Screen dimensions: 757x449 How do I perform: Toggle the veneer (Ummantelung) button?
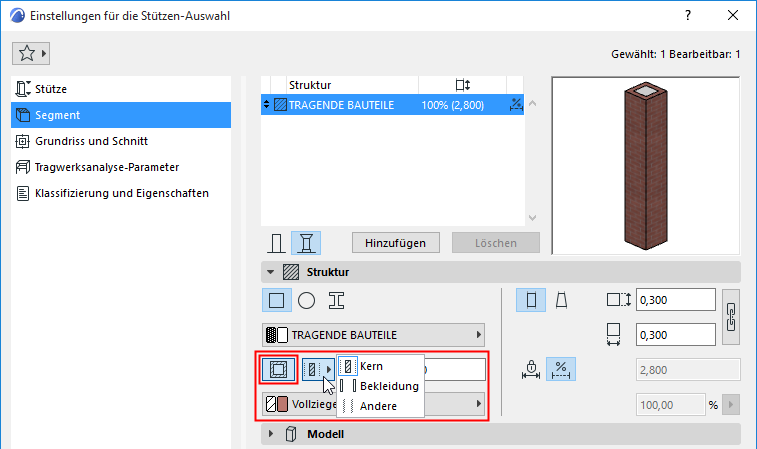pyautogui.click(x=278, y=369)
